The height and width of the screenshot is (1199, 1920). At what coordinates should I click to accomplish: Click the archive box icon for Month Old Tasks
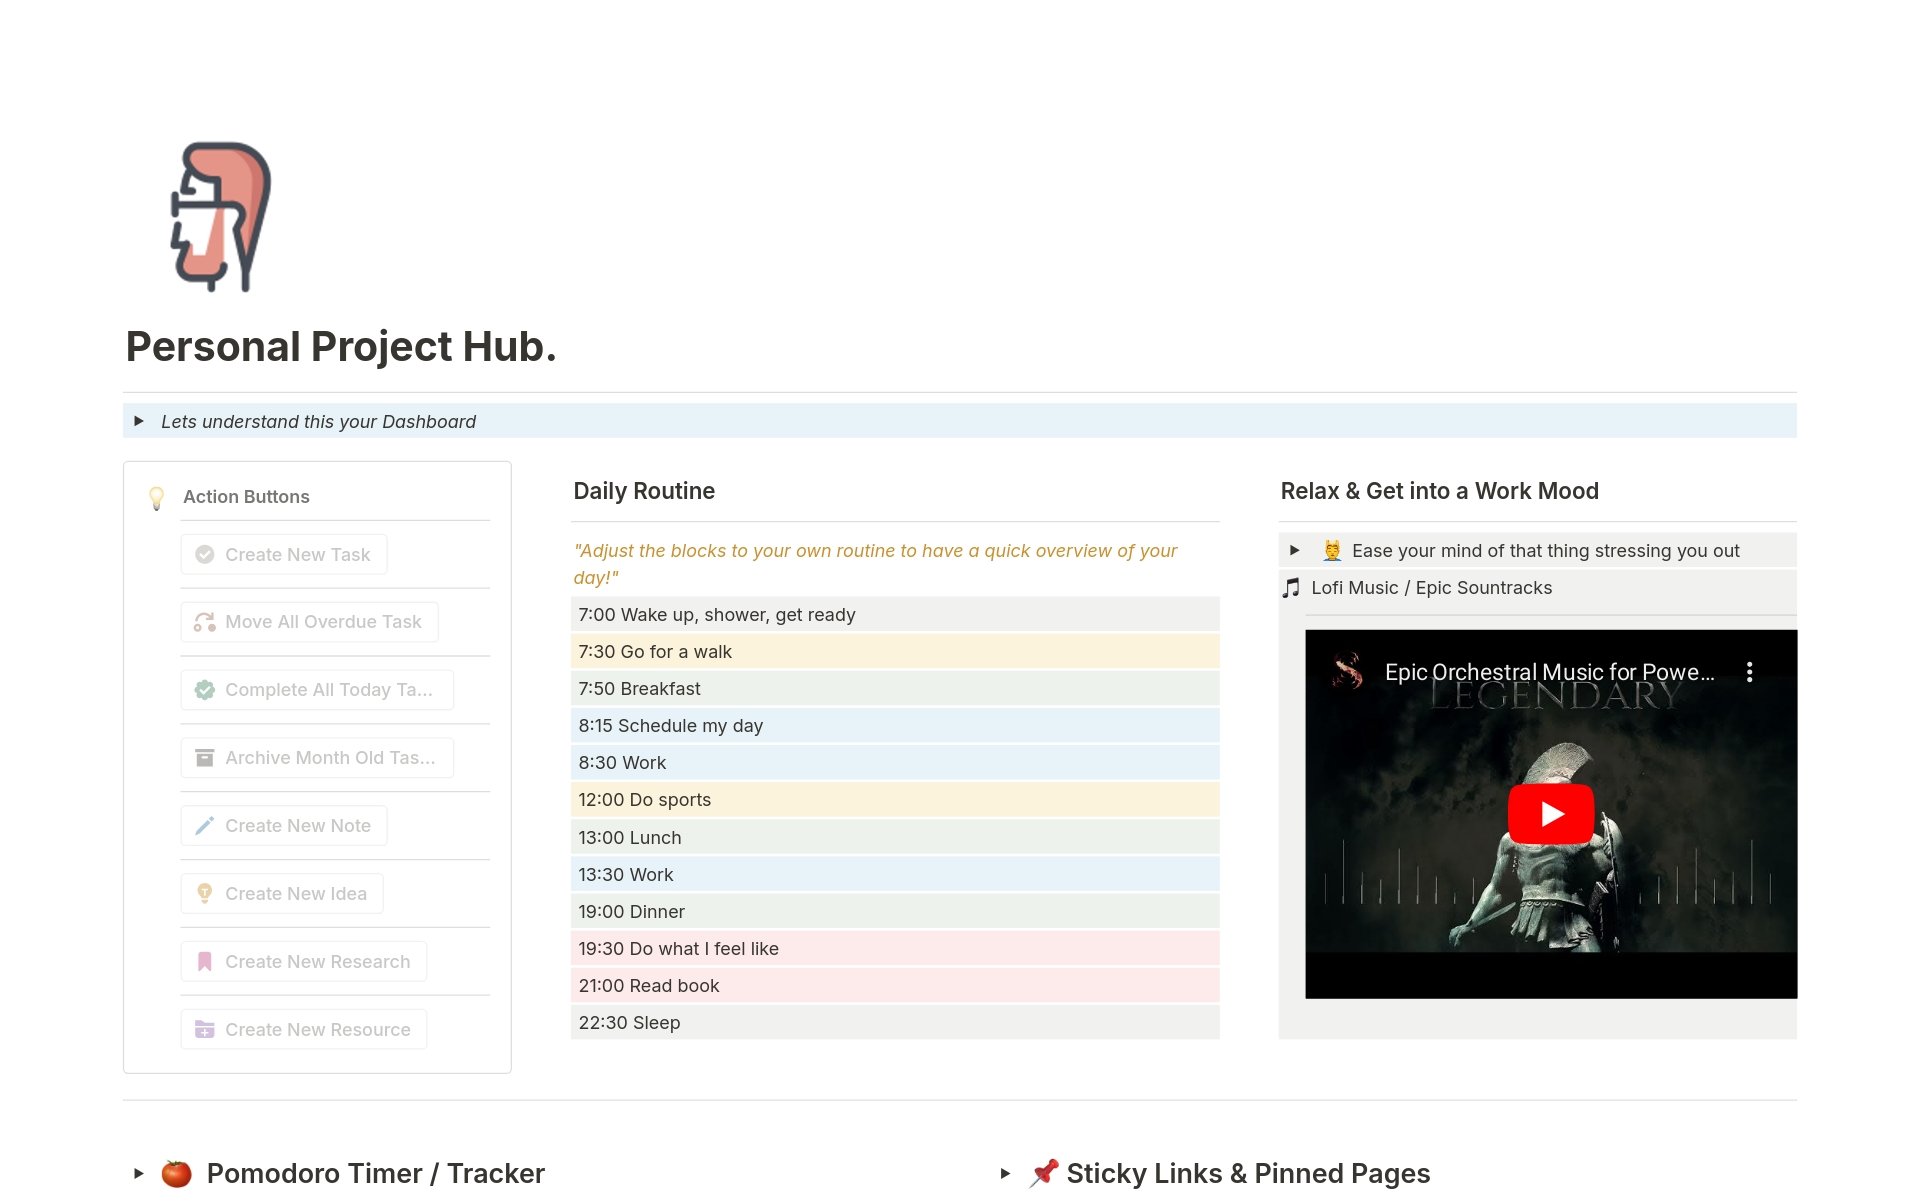(x=205, y=758)
